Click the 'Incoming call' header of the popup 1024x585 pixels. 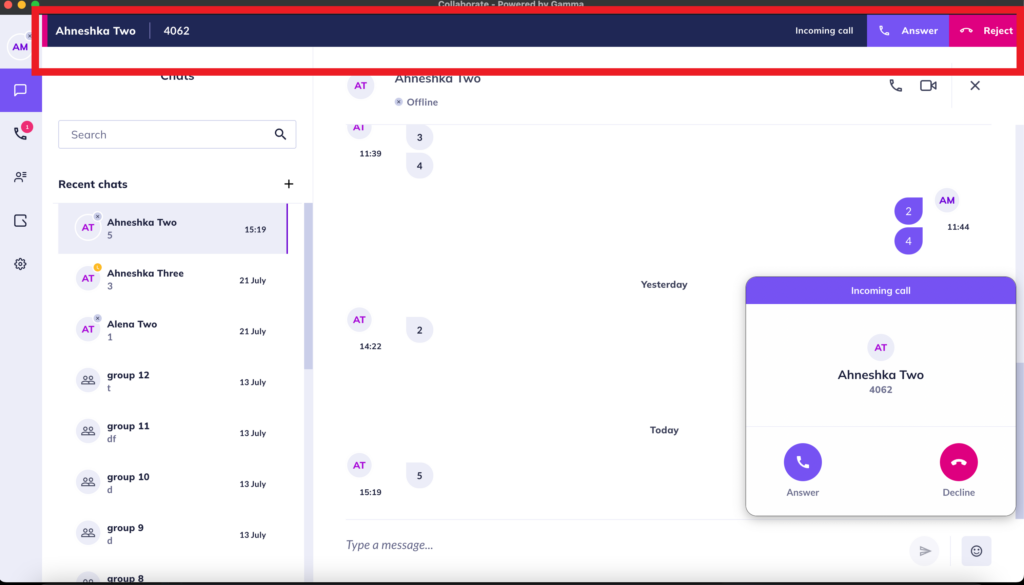(880, 291)
